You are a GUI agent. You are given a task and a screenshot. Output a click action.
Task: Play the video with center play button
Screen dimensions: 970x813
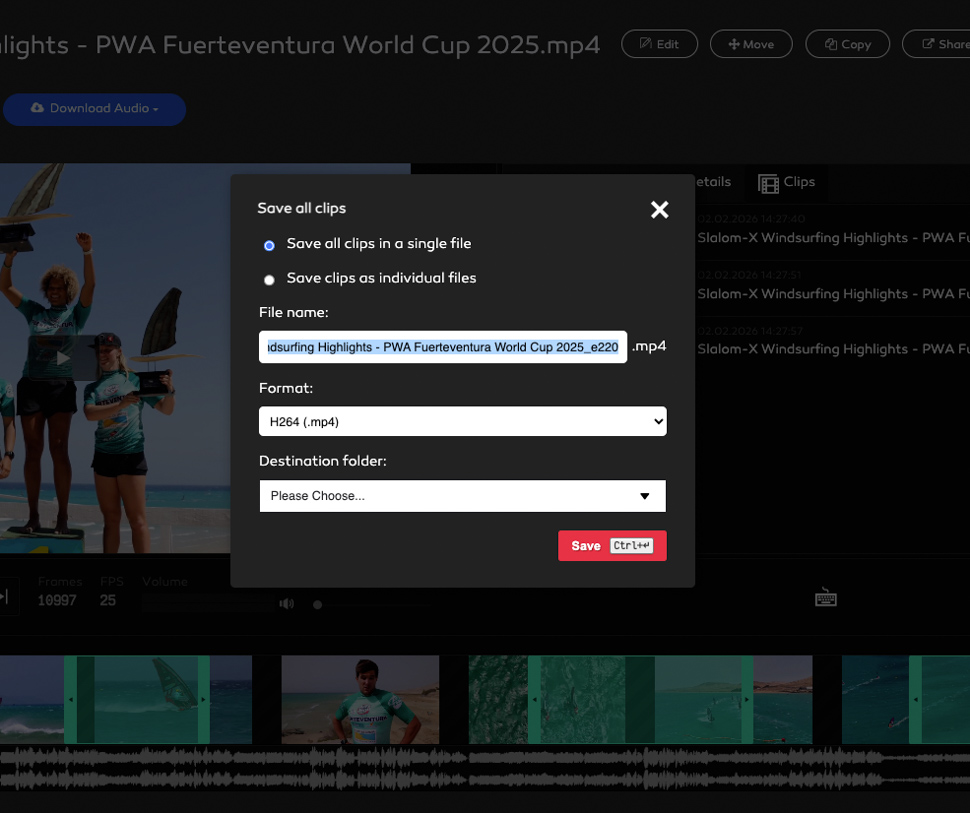pyautogui.click(x=63, y=357)
